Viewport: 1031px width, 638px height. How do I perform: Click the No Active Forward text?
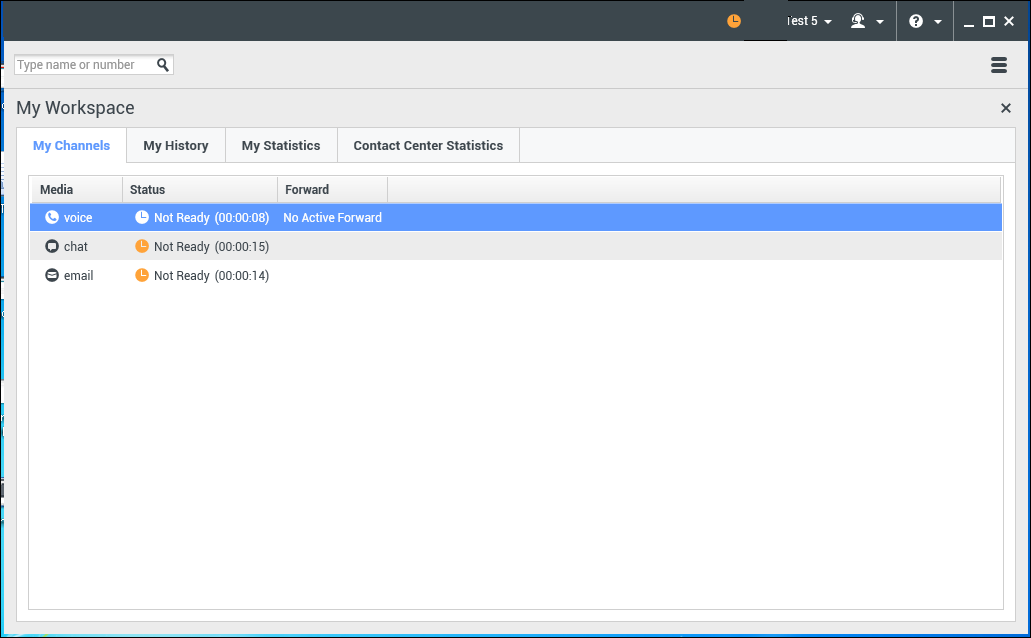(x=332, y=218)
